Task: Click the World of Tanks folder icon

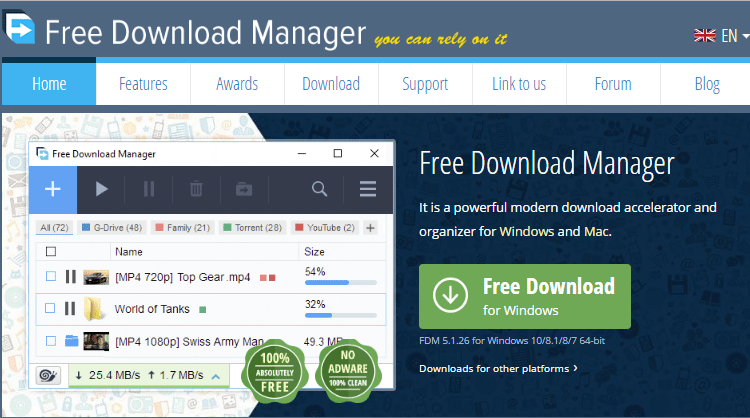Action: [93, 308]
